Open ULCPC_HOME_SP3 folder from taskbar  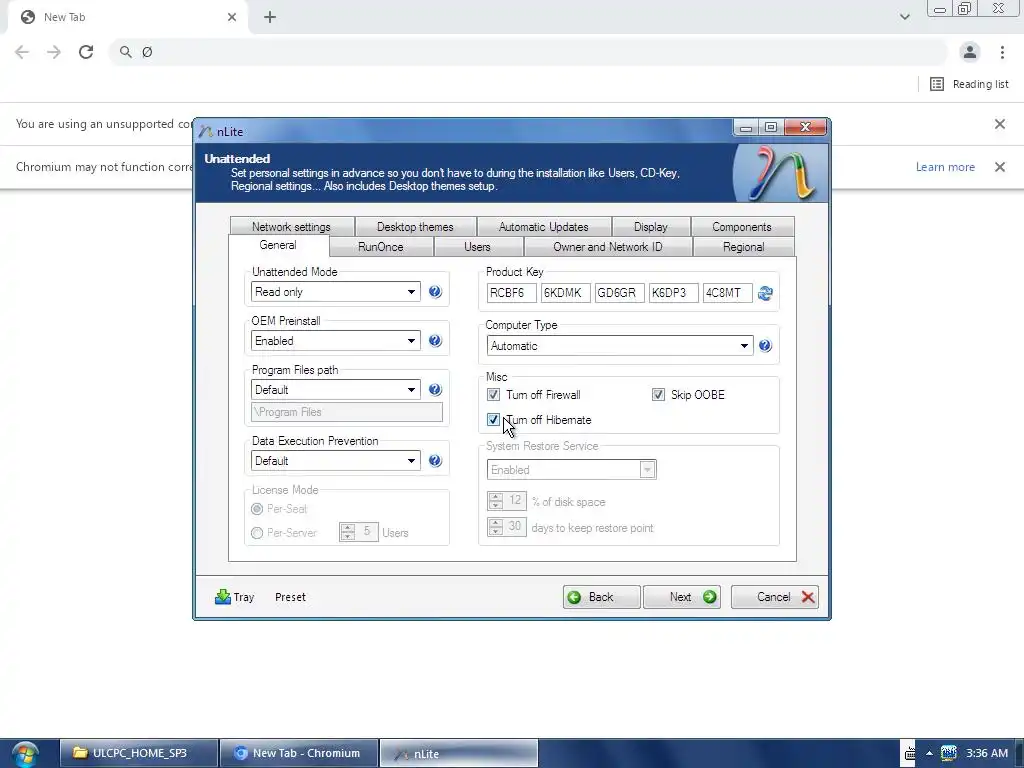139,754
